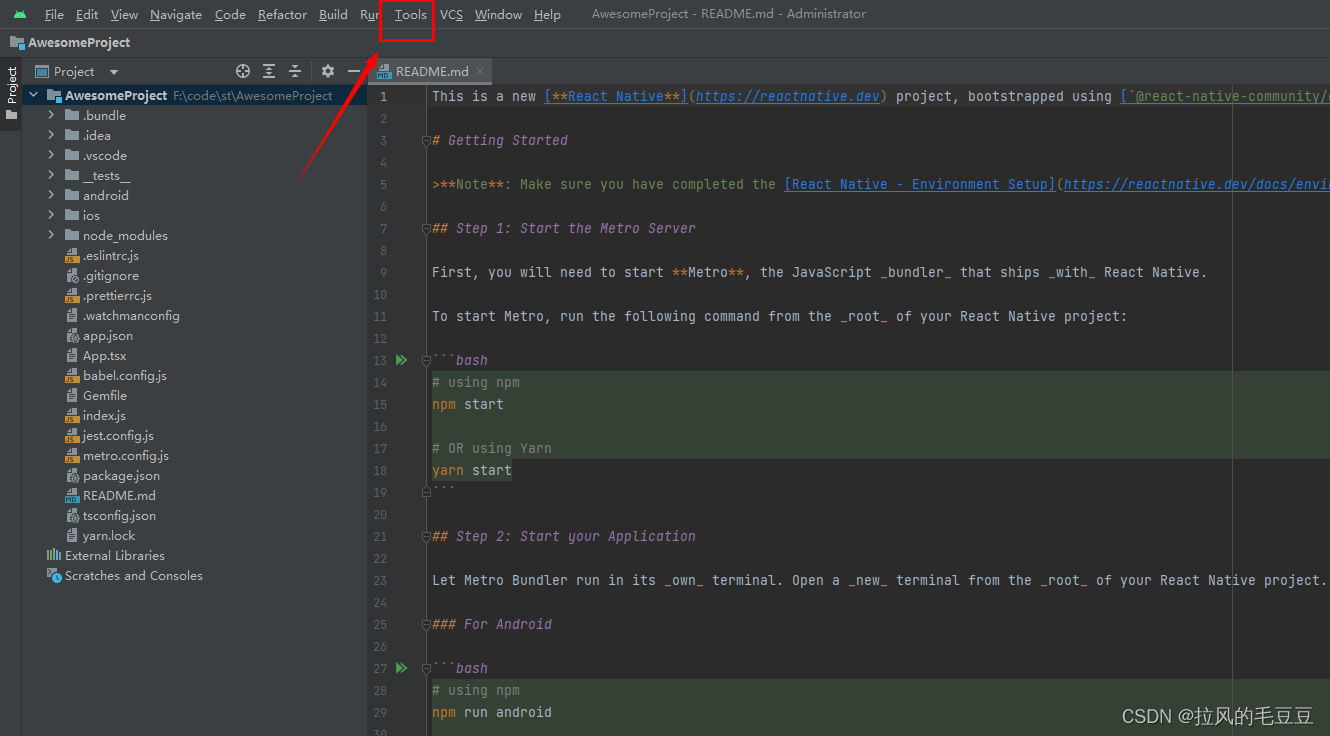
Task: Hide the Project panel with the minus icon
Action: click(353, 71)
